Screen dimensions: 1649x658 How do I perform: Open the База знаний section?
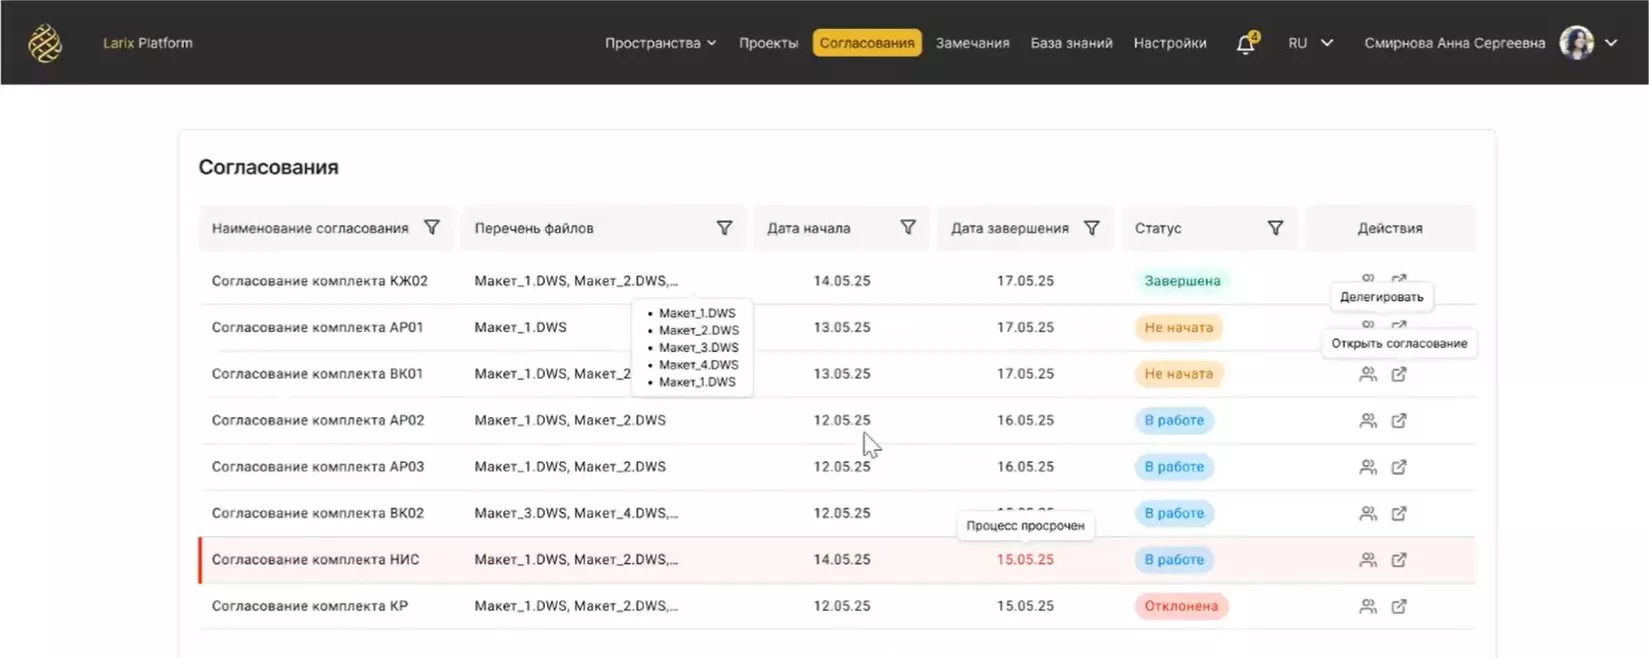(1071, 43)
